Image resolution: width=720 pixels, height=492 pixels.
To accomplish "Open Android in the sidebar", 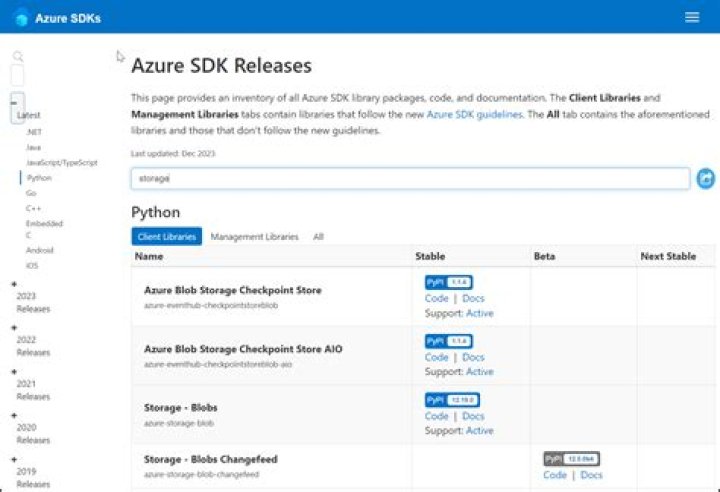I will point(40,250).
